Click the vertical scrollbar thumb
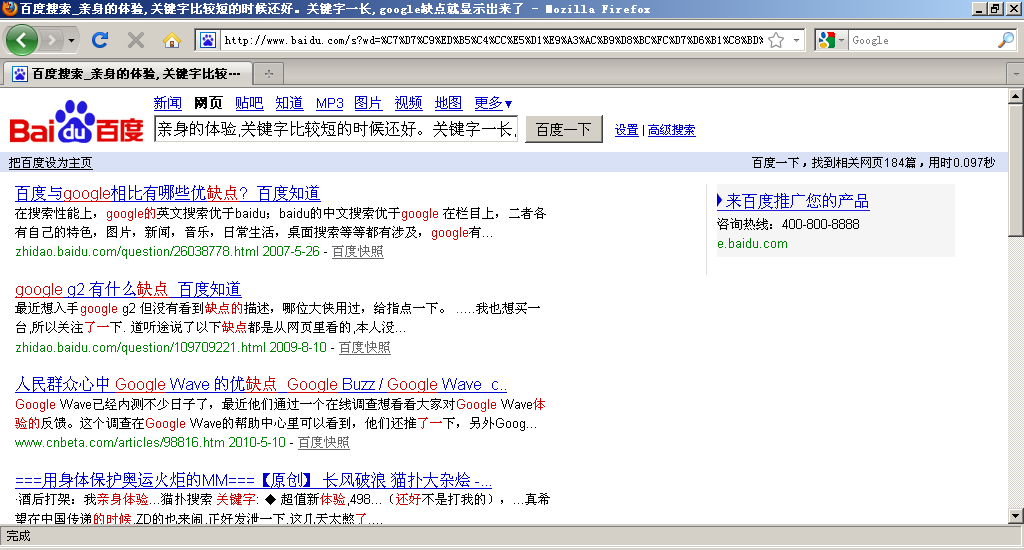Viewport: 1024px width, 550px height. (1016, 170)
